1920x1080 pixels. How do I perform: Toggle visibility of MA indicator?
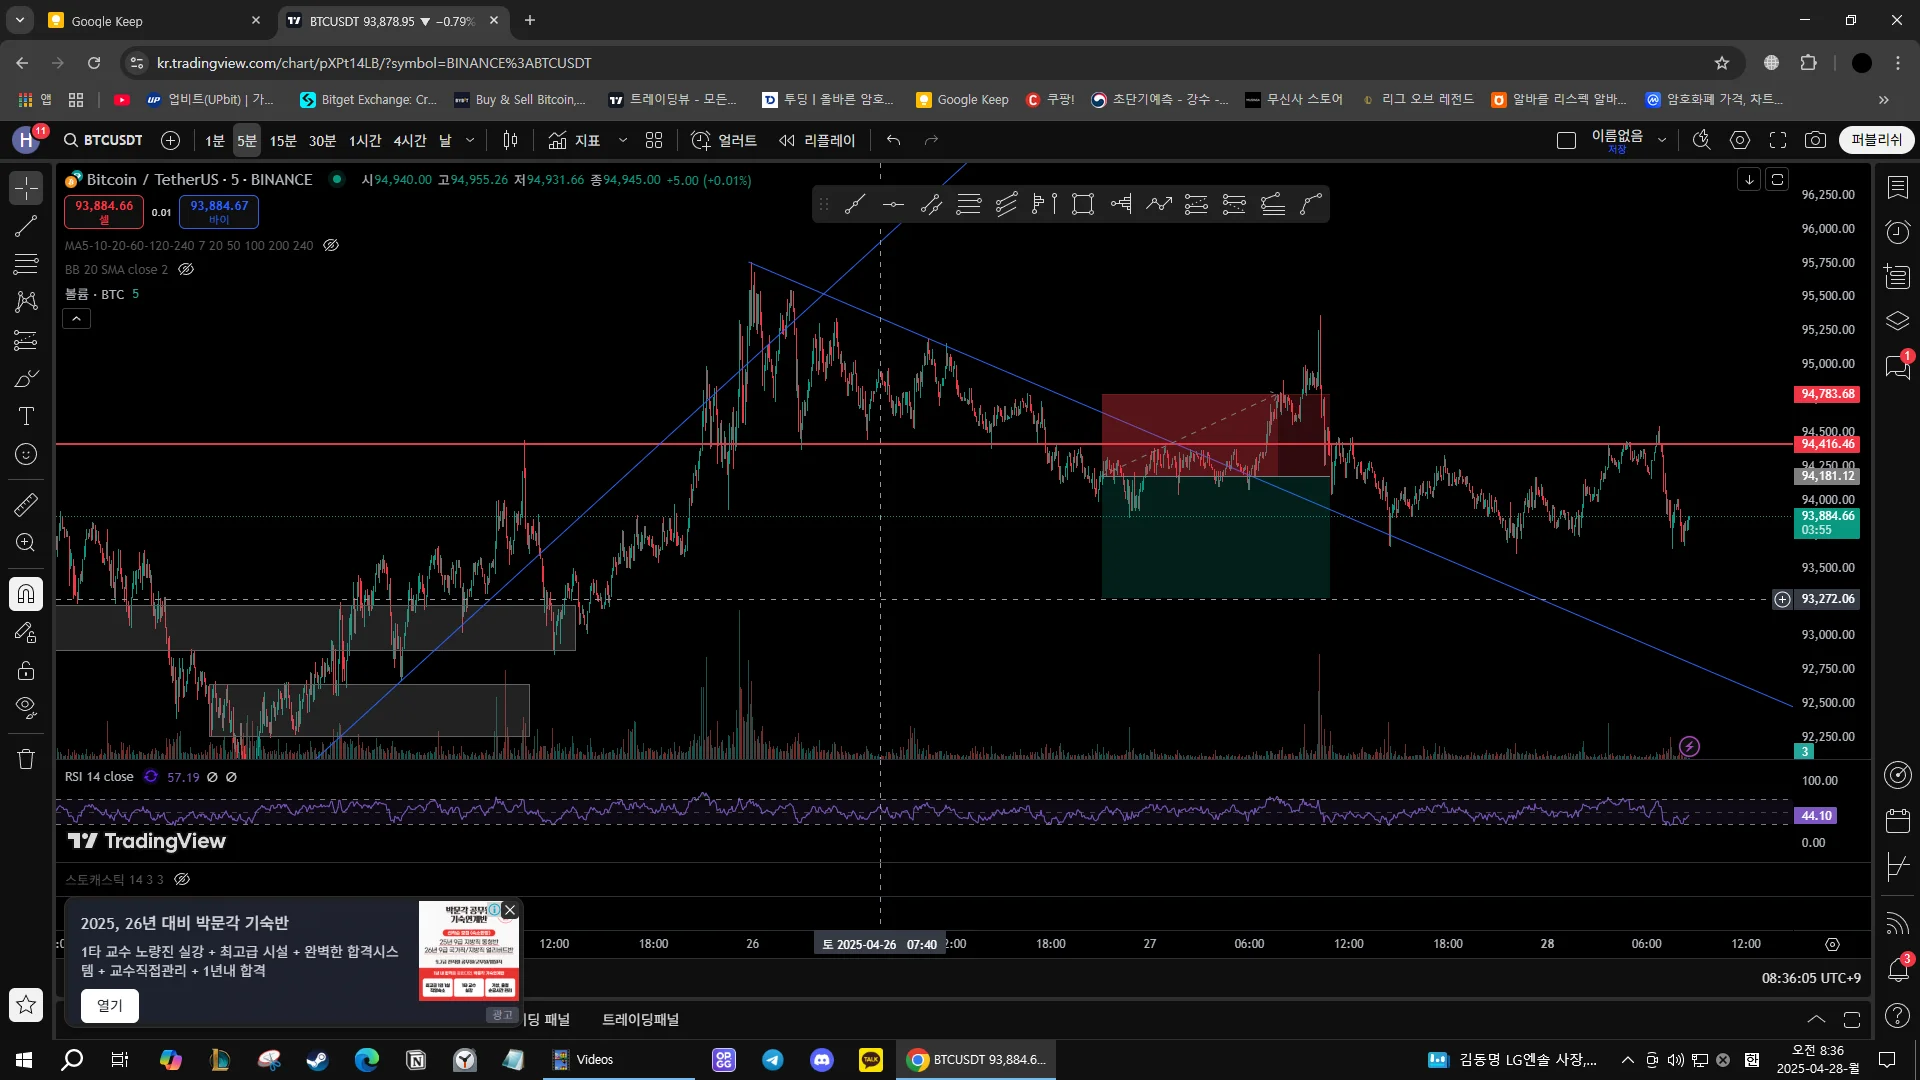coord(331,245)
